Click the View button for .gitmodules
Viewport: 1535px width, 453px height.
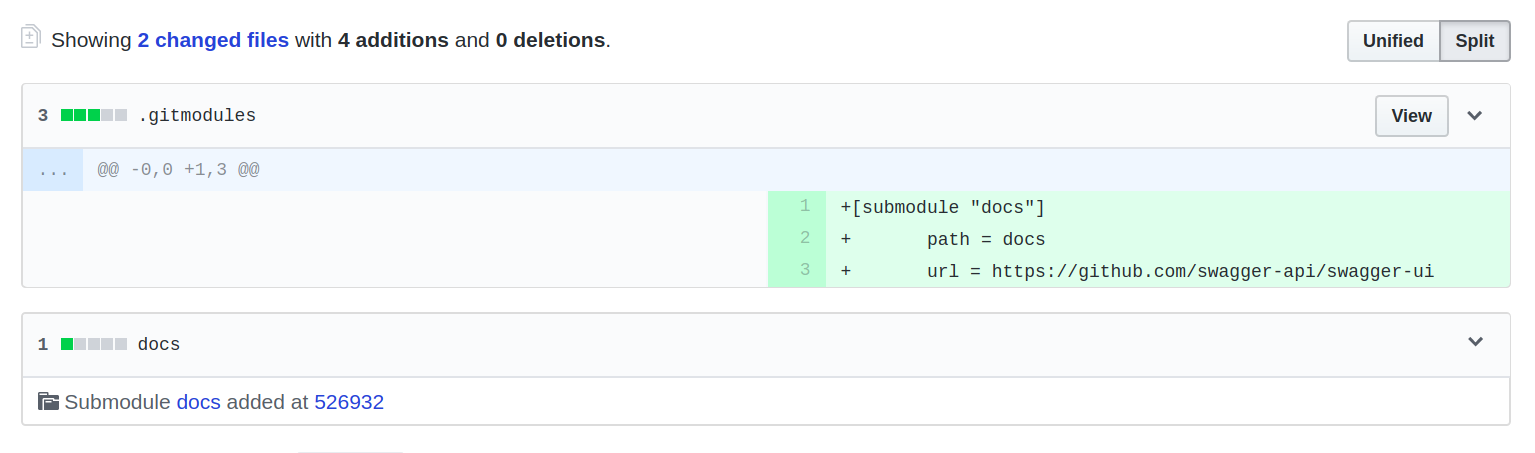tap(1411, 116)
